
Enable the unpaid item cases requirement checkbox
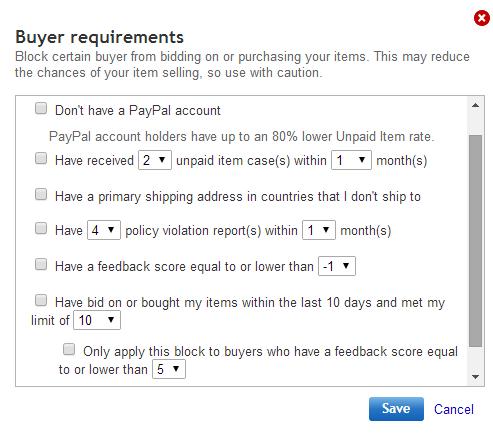pos(41,158)
